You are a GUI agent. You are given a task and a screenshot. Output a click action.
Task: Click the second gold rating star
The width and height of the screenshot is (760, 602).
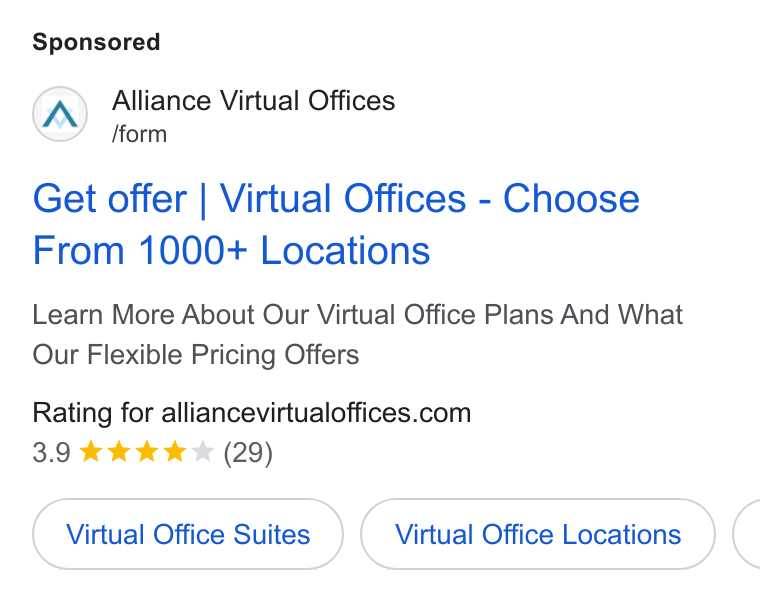119,452
